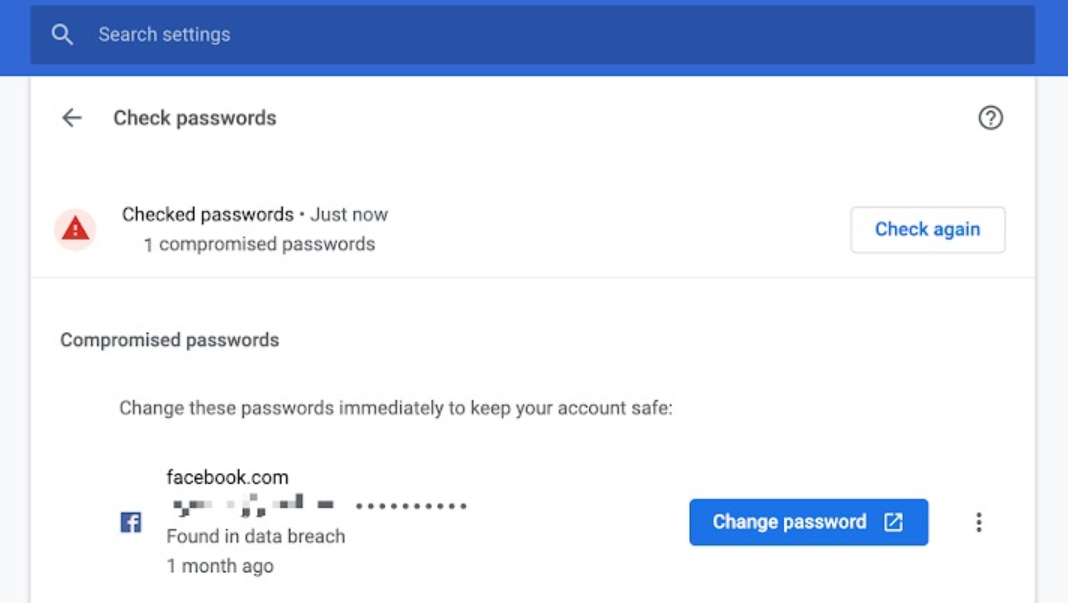Open help with the question mark icon
The width and height of the screenshot is (1068, 603).
pos(990,118)
